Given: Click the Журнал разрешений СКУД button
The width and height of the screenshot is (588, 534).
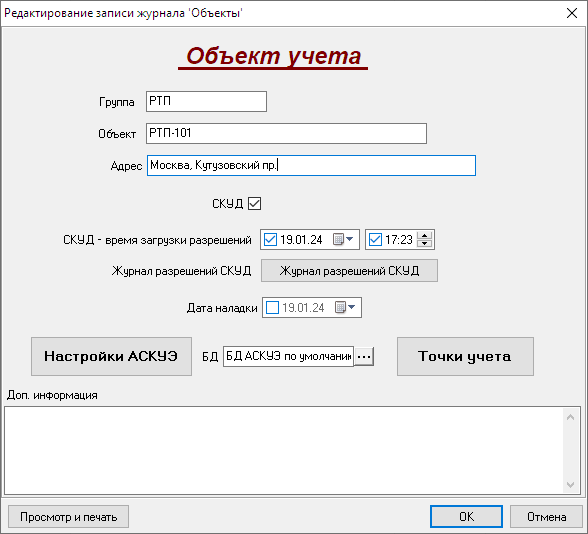Looking at the screenshot, I should tap(349, 271).
